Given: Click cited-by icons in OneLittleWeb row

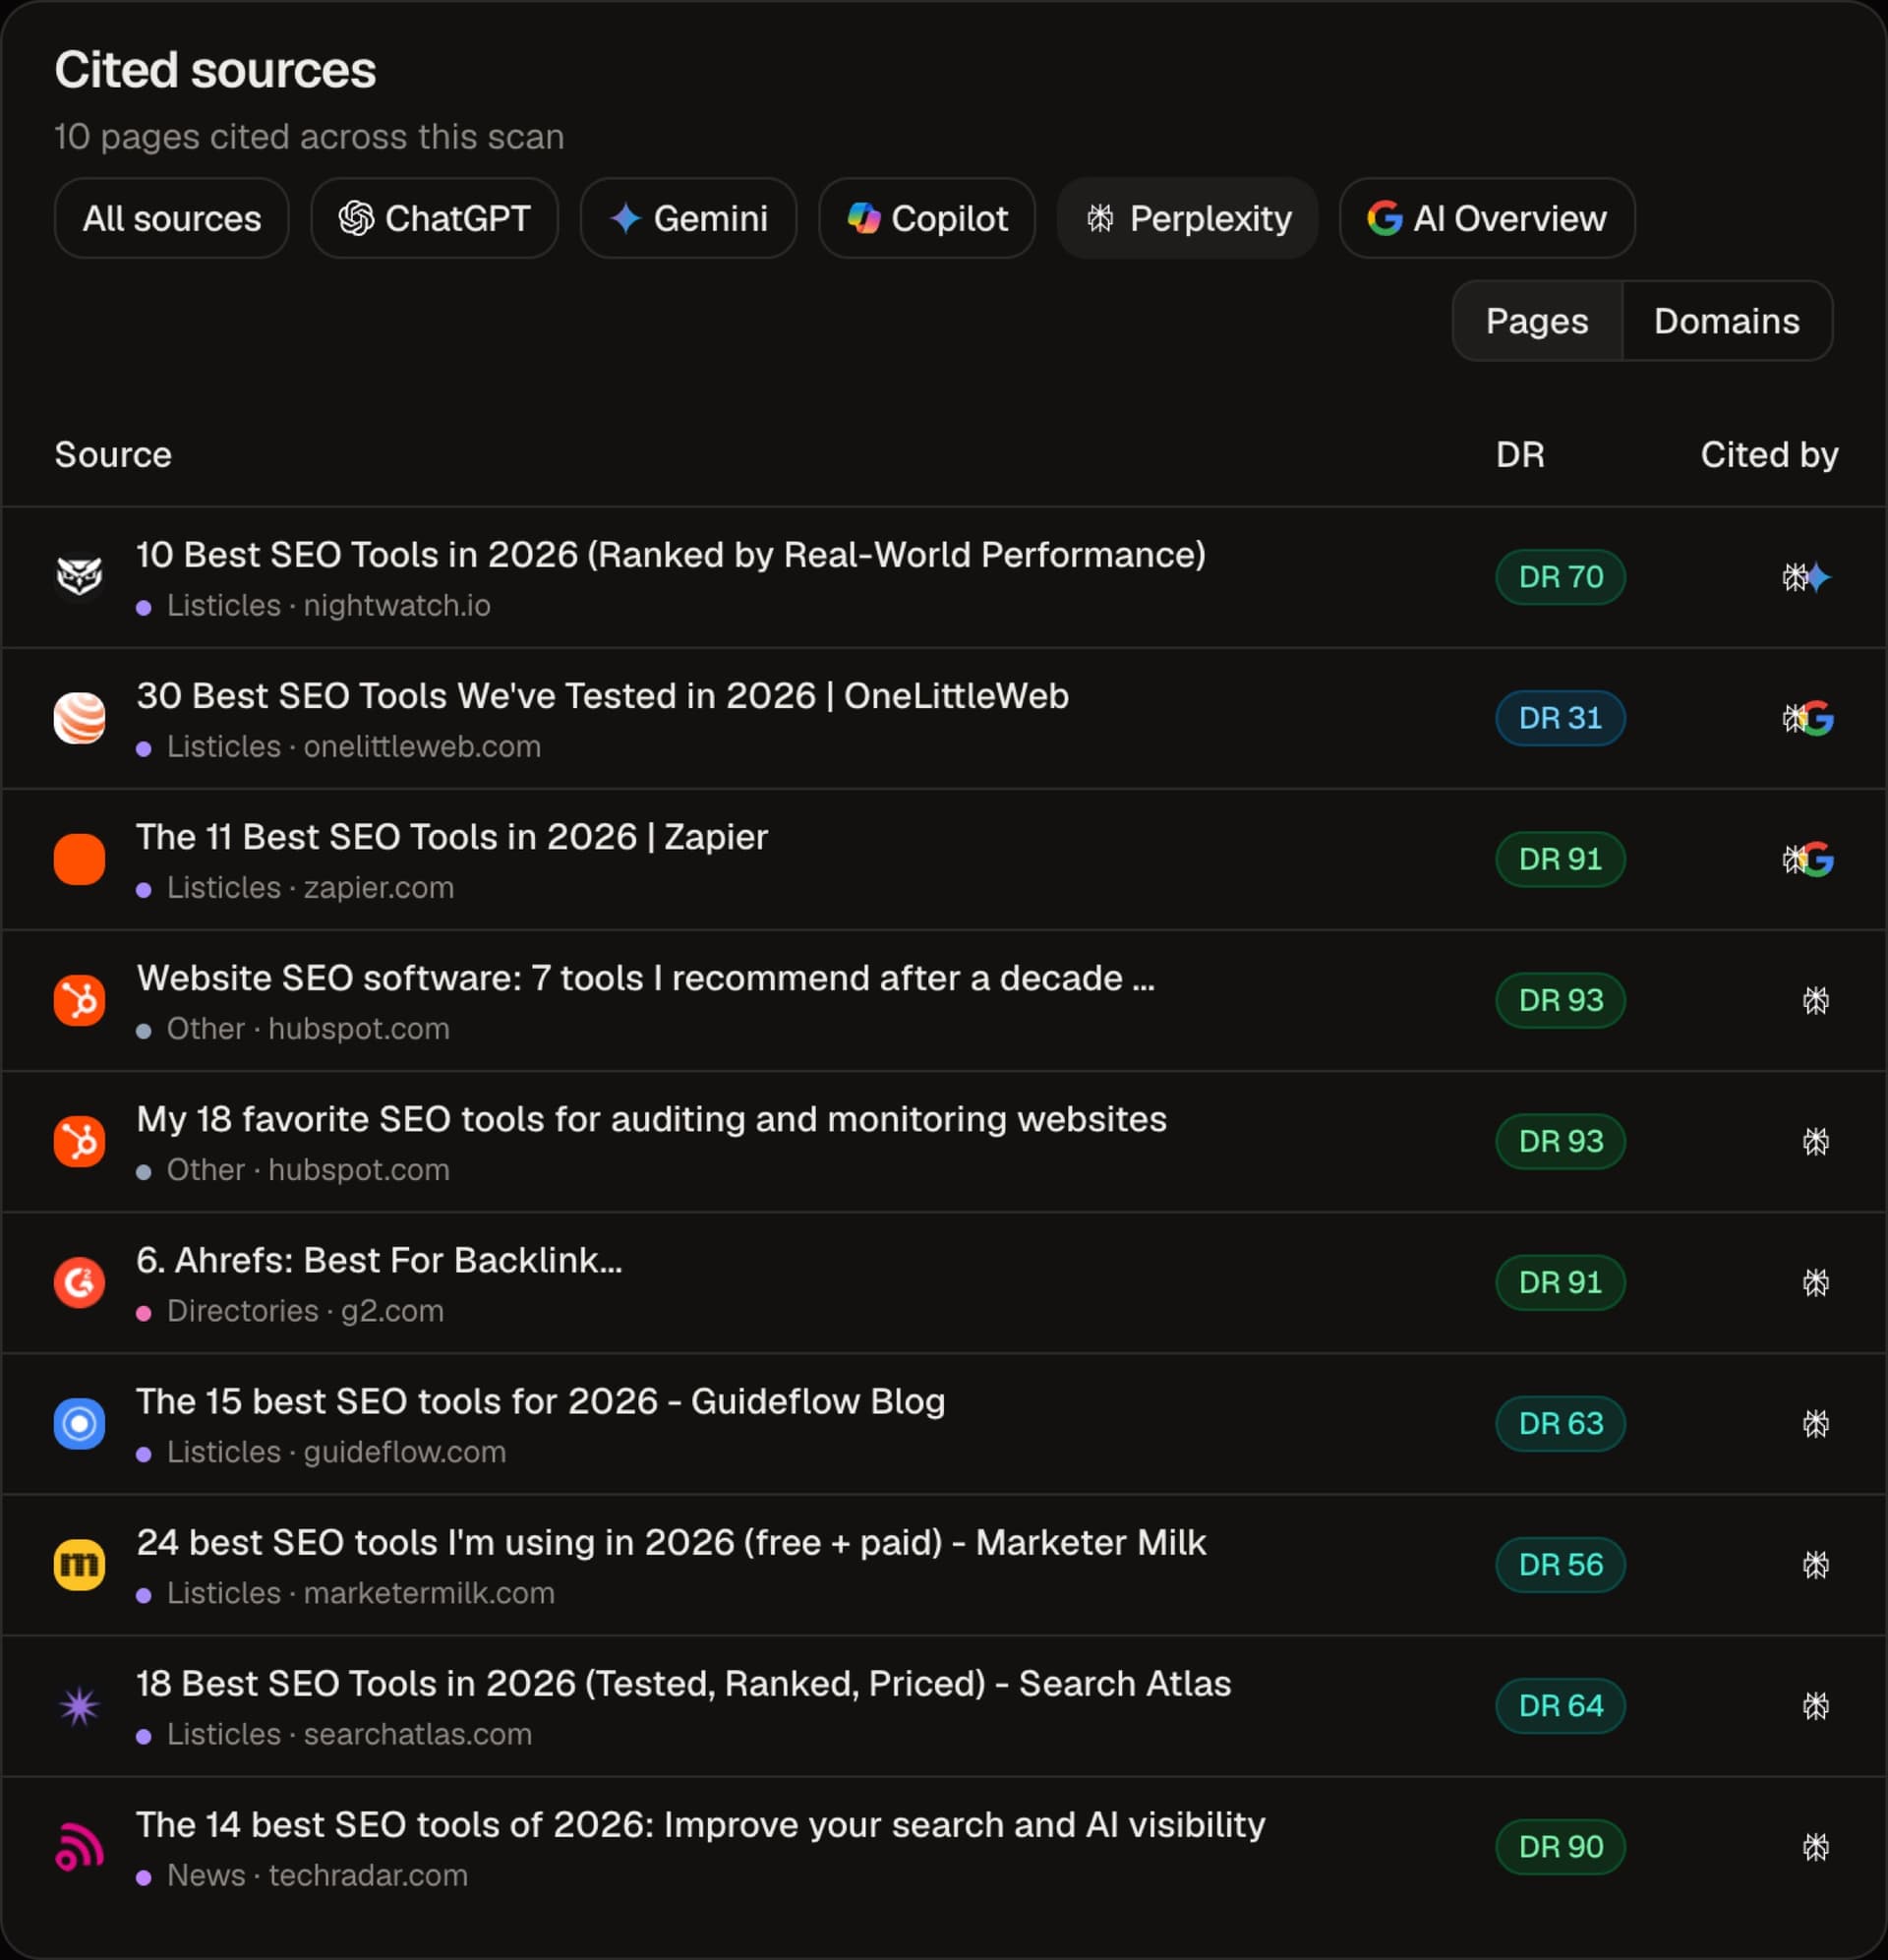Looking at the screenshot, I should pos(1808,718).
